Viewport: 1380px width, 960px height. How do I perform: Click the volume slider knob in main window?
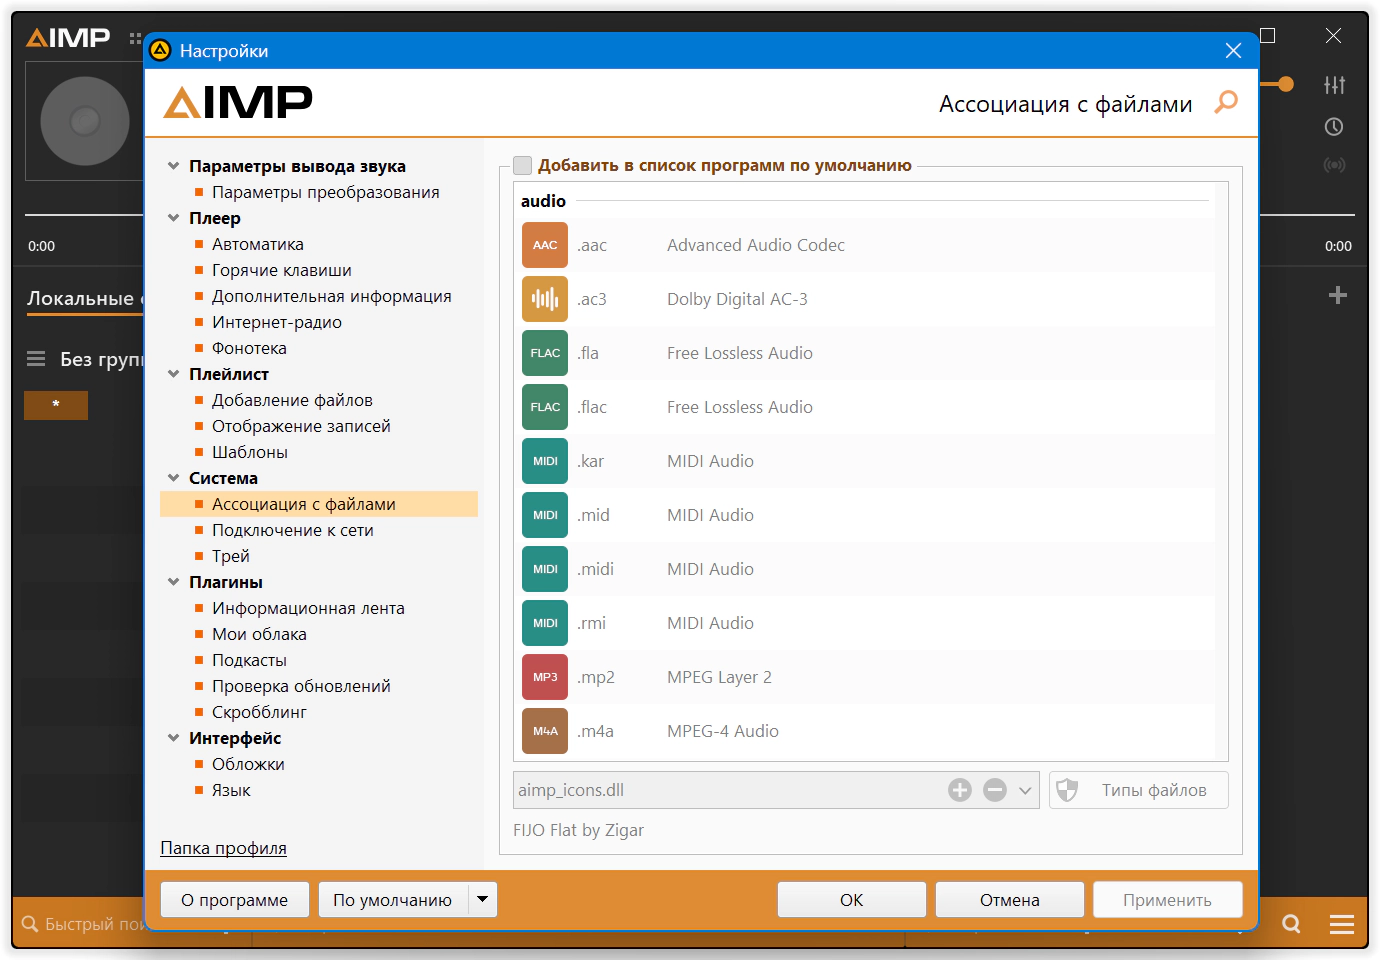tap(1285, 85)
